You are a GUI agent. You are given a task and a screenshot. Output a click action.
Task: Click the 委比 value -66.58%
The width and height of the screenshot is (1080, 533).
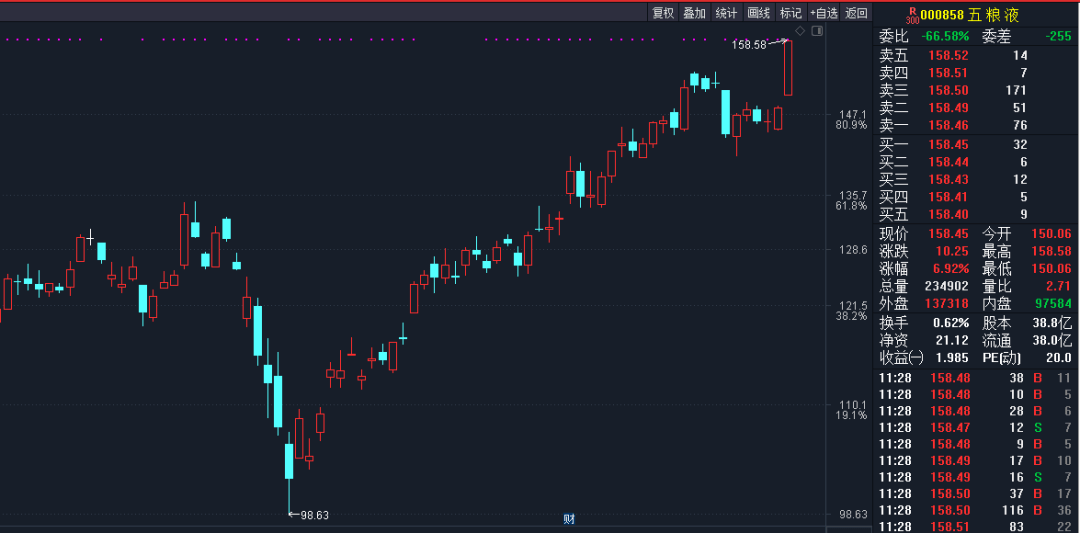click(x=946, y=36)
